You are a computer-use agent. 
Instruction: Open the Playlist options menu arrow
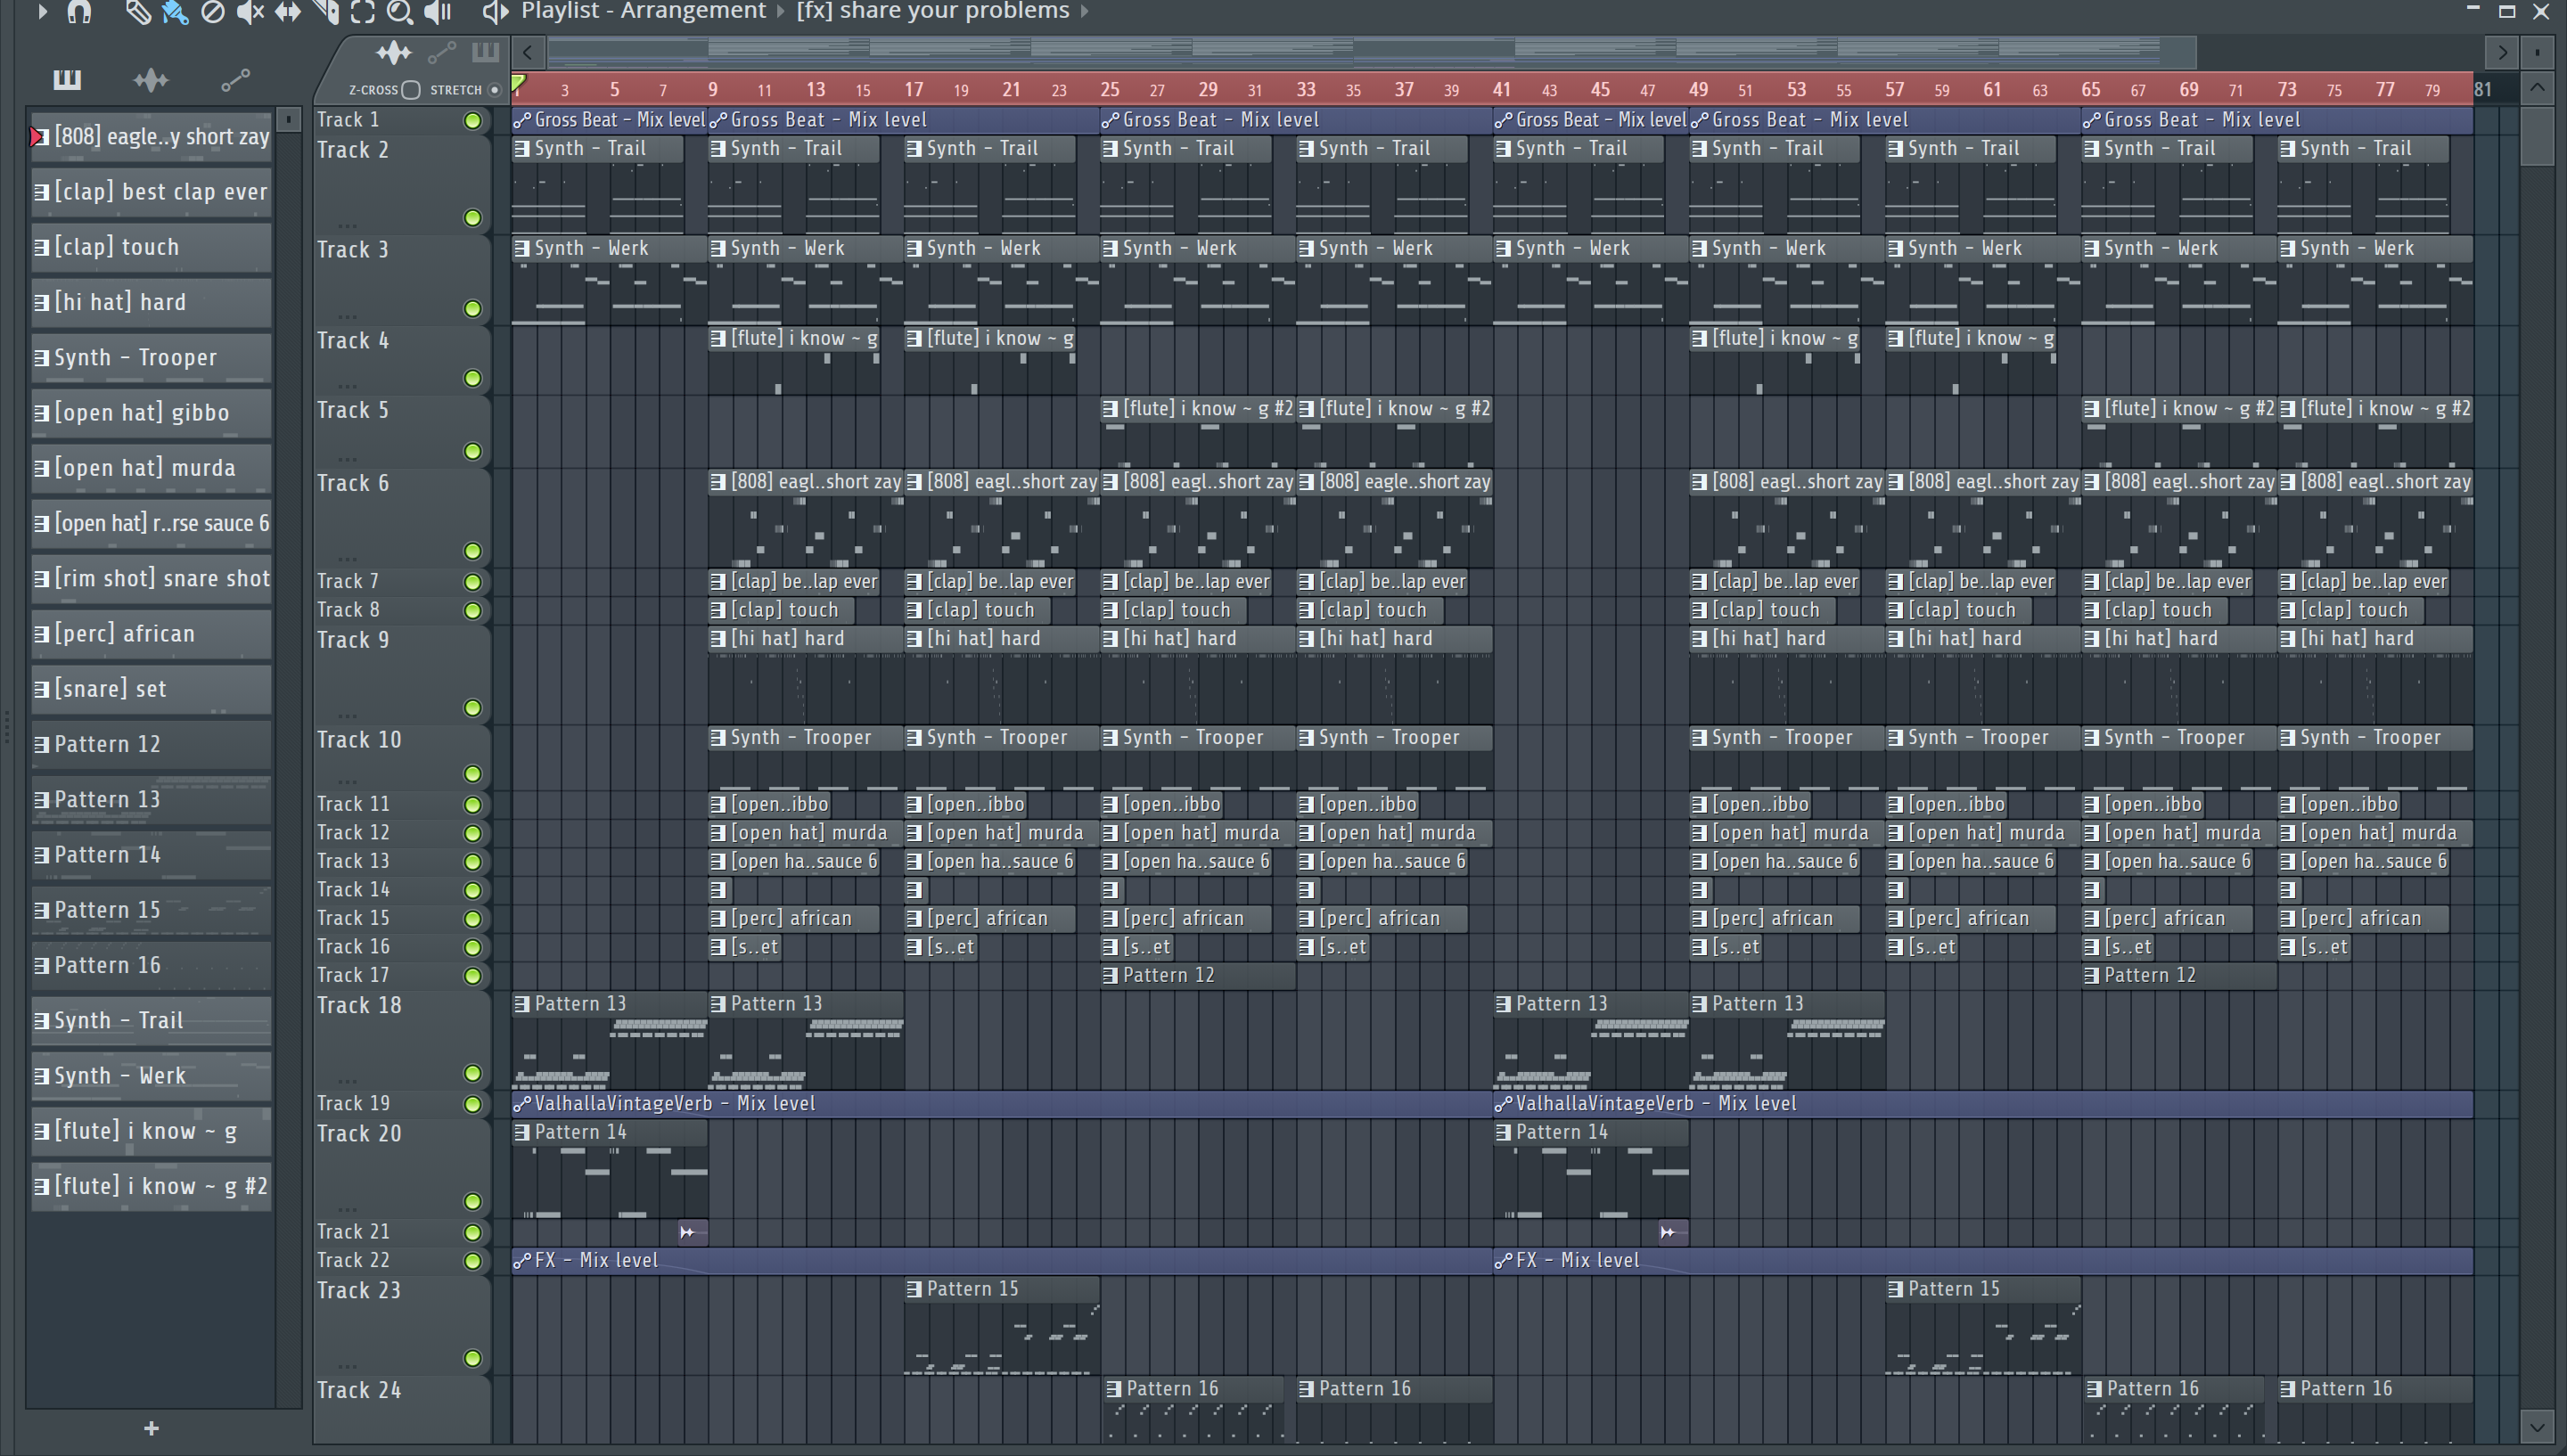point(41,12)
